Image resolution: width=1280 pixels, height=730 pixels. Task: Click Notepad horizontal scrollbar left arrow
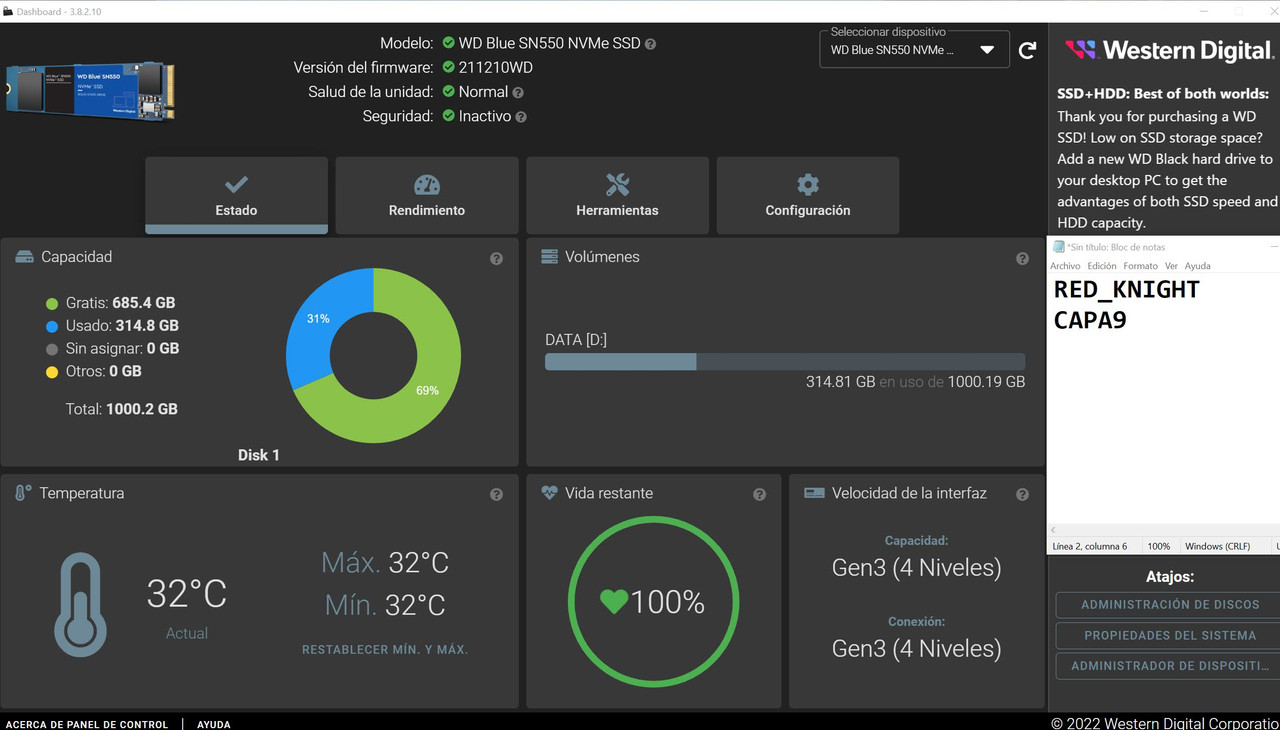pos(1053,530)
